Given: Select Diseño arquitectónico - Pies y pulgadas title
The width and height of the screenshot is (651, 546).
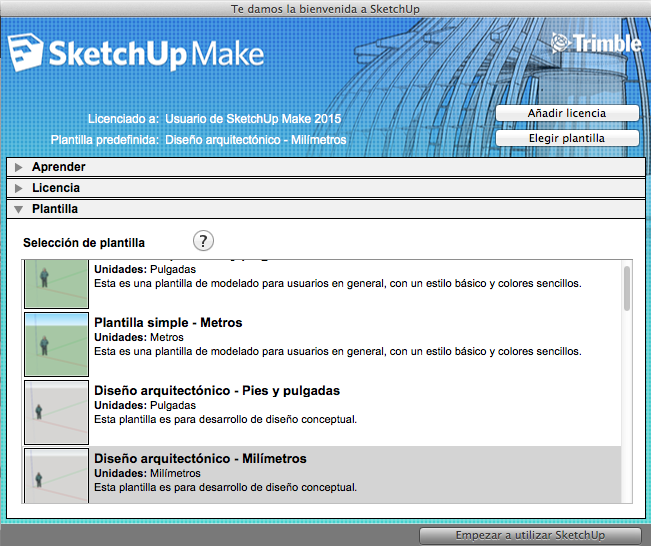Looking at the screenshot, I should pos(216,391).
